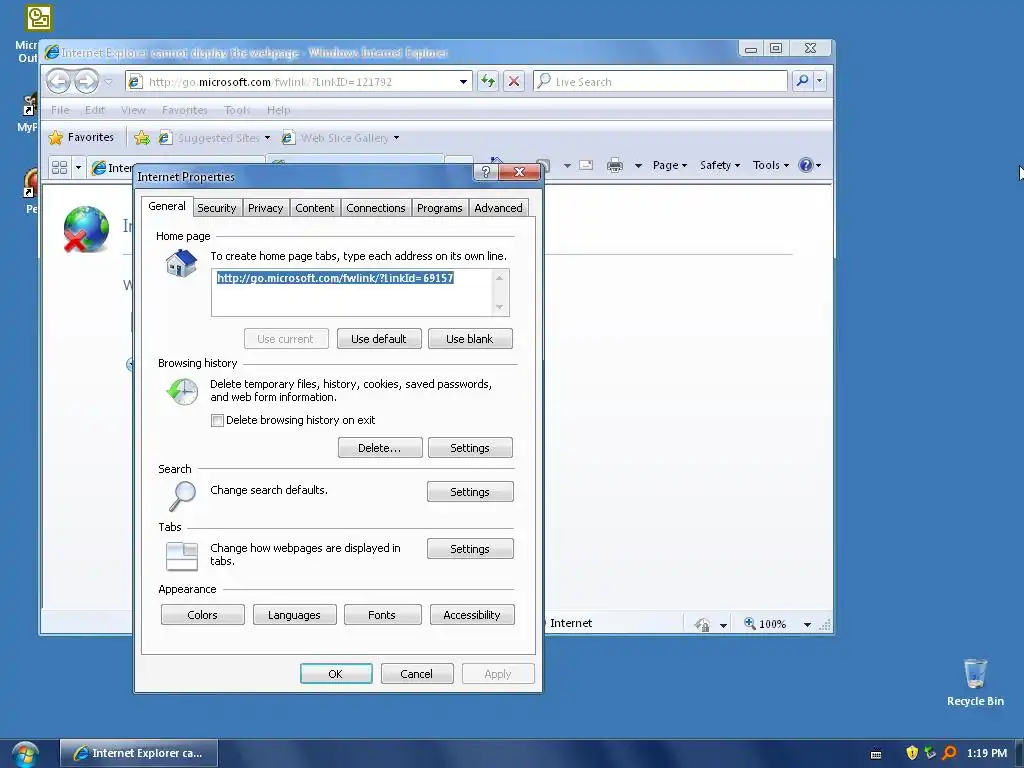The width and height of the screenshot is (1024, 768).
Task: Click the Print icon in the command bar
Action: 615,165
